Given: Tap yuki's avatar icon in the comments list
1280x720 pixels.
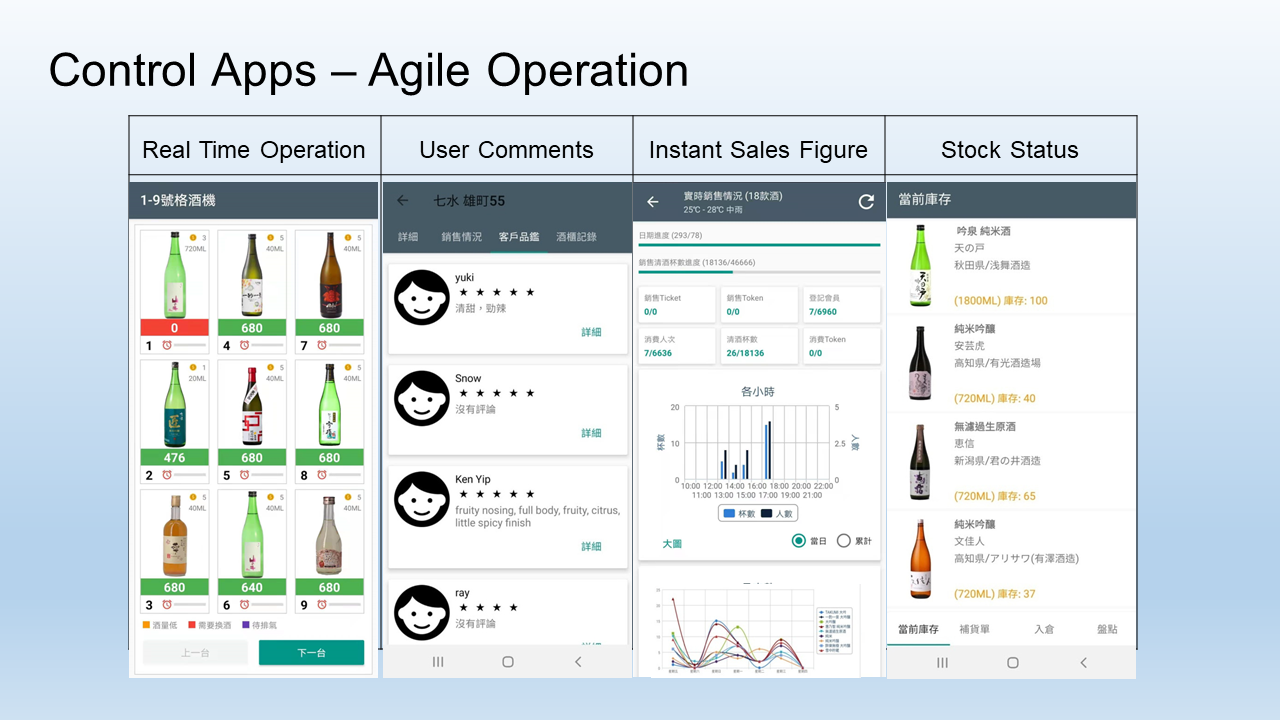Looking at the screenshot, I should point(421,297).
